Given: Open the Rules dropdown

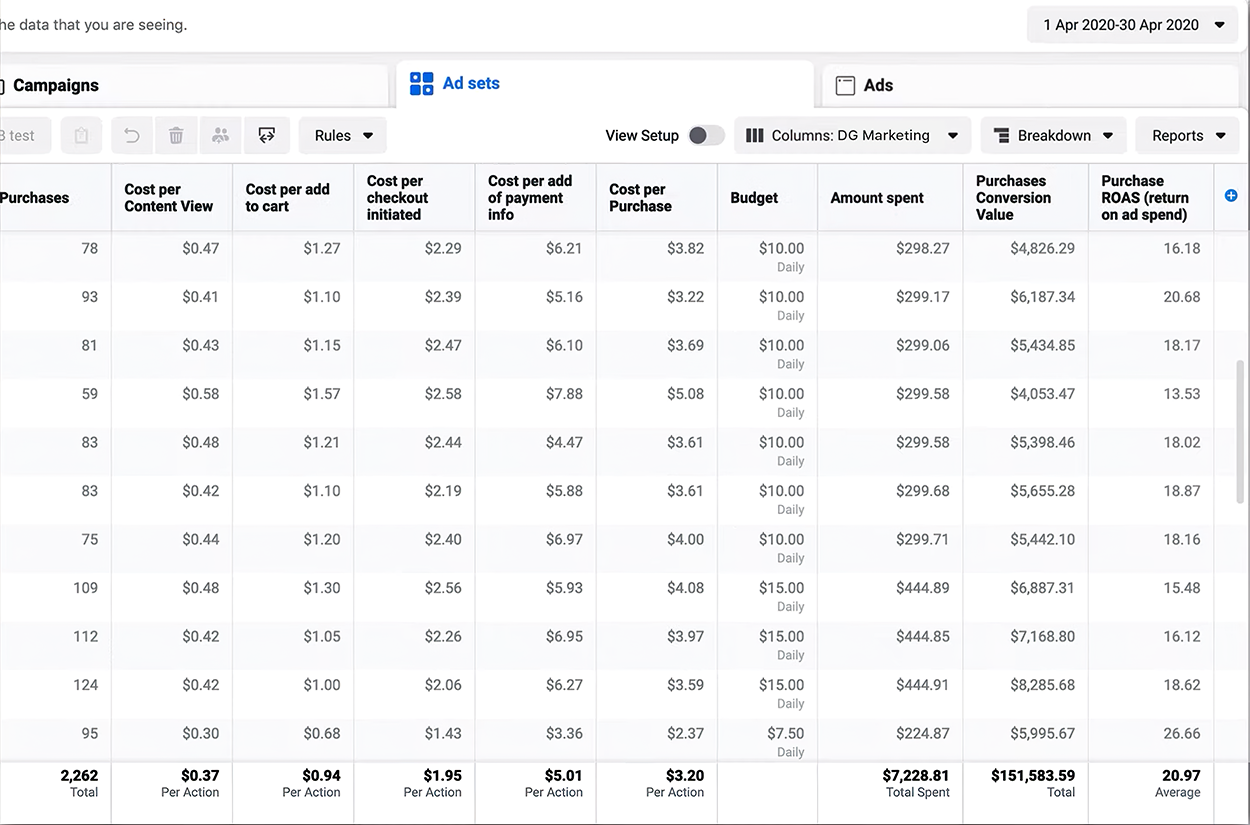Looking at the screenshot, I should tap(343, 136).
